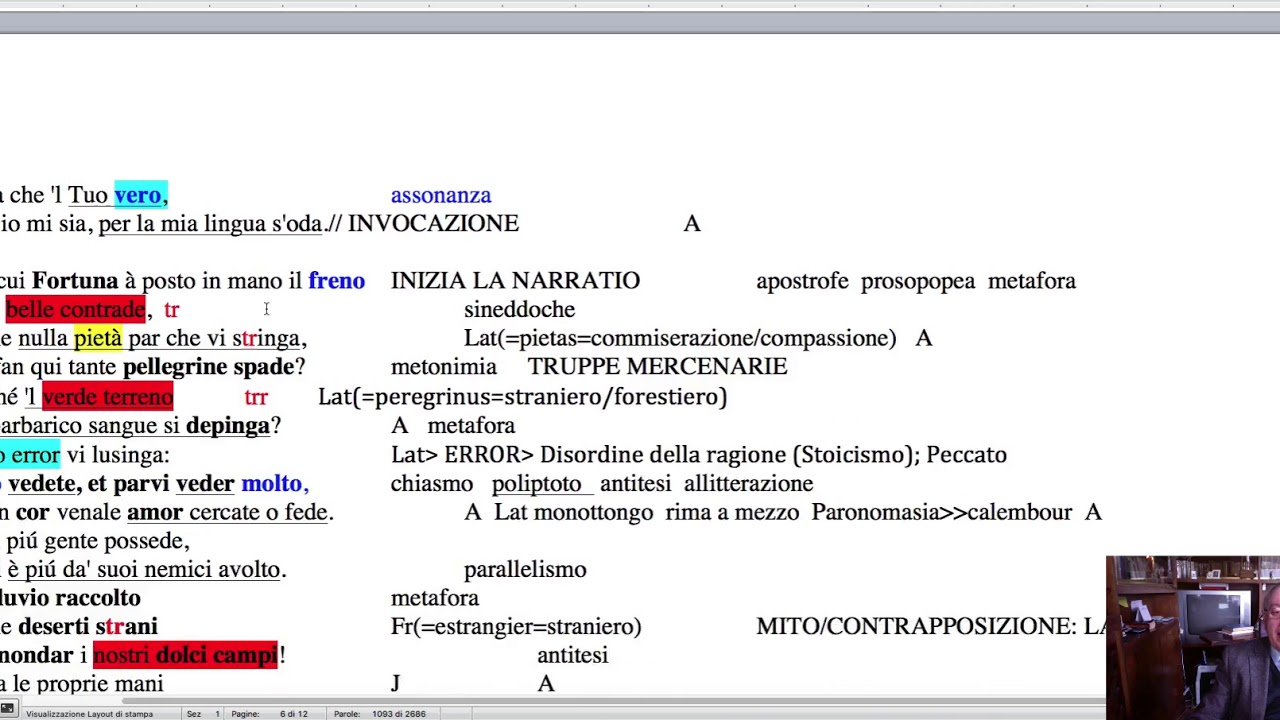Click the underlined phrase 'cercate o fede'
The image size is (1280, 720).
point(258,512)
